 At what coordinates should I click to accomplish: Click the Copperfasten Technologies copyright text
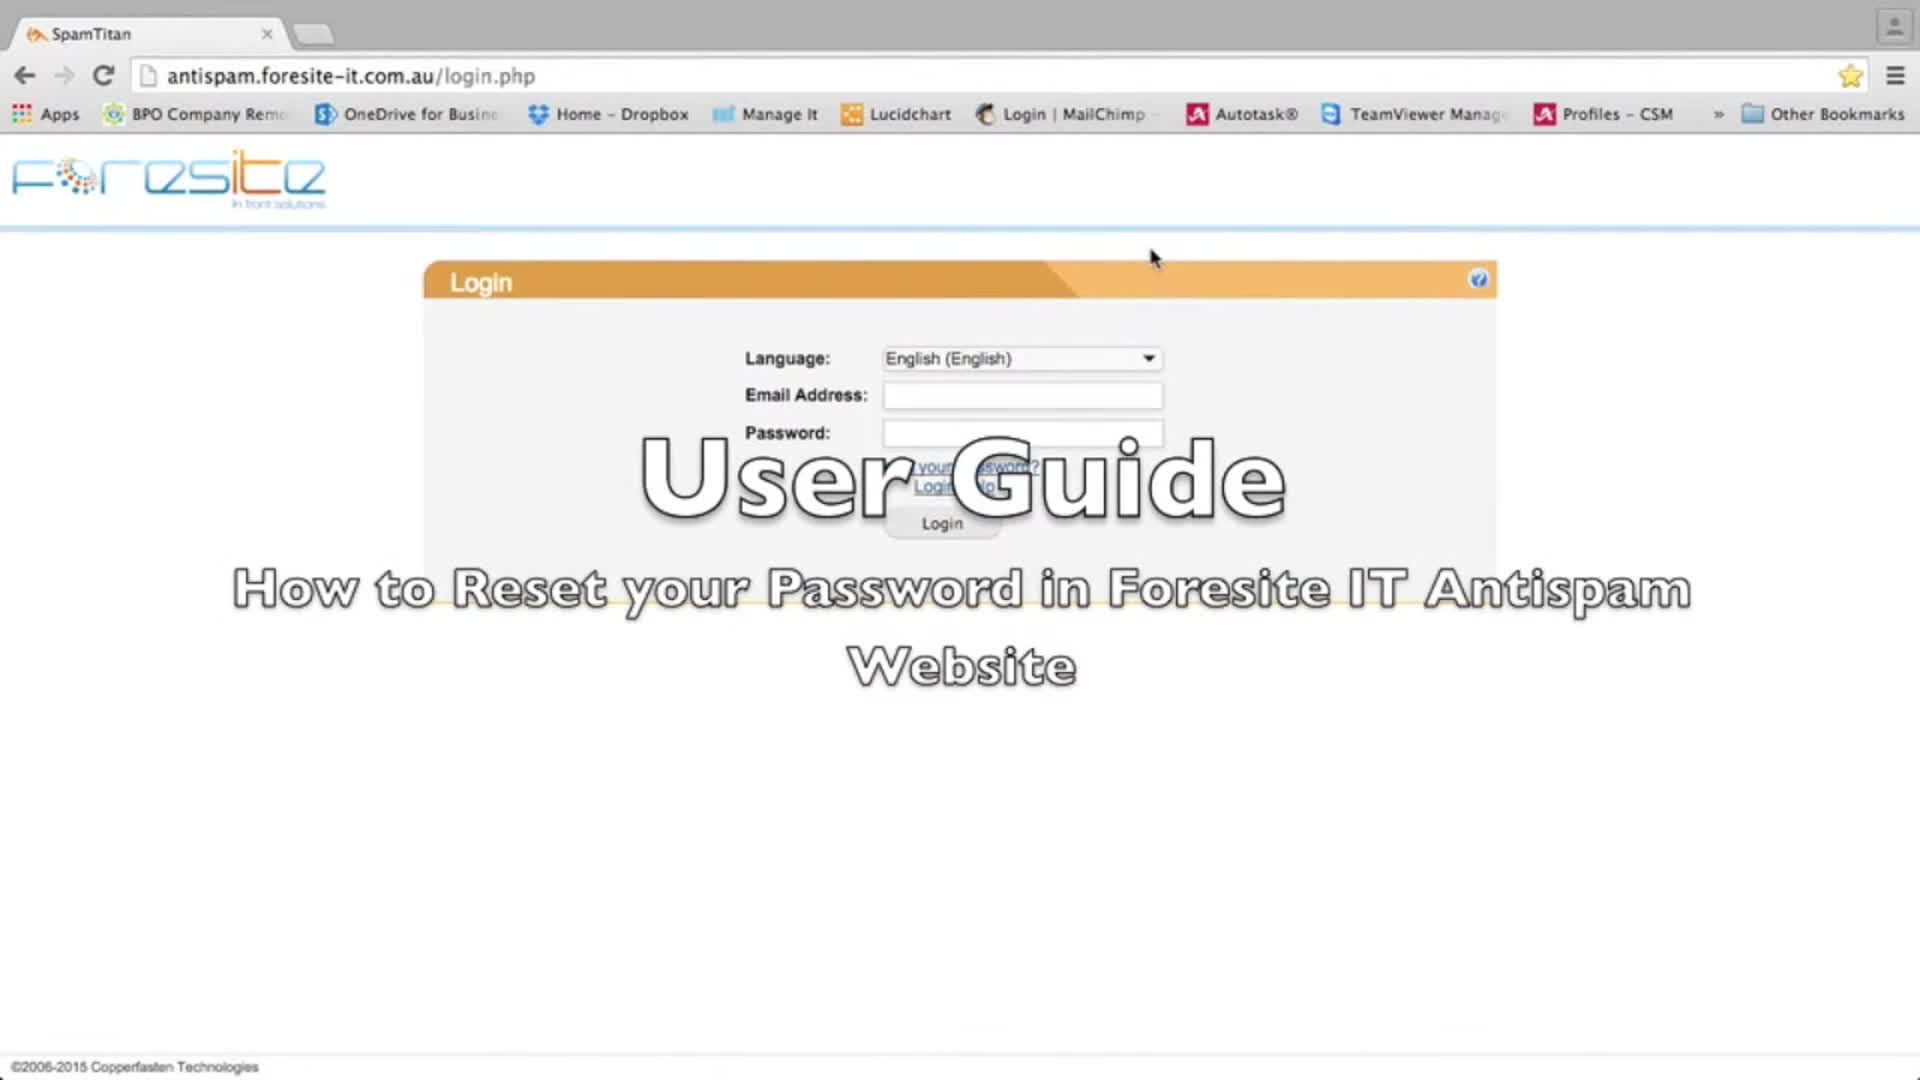click(x=135, y=1067)
